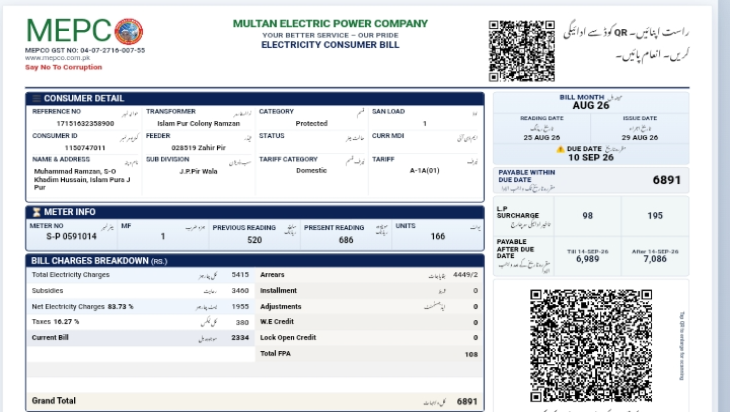Click the Net Electricity Charges row

point(140,307)
